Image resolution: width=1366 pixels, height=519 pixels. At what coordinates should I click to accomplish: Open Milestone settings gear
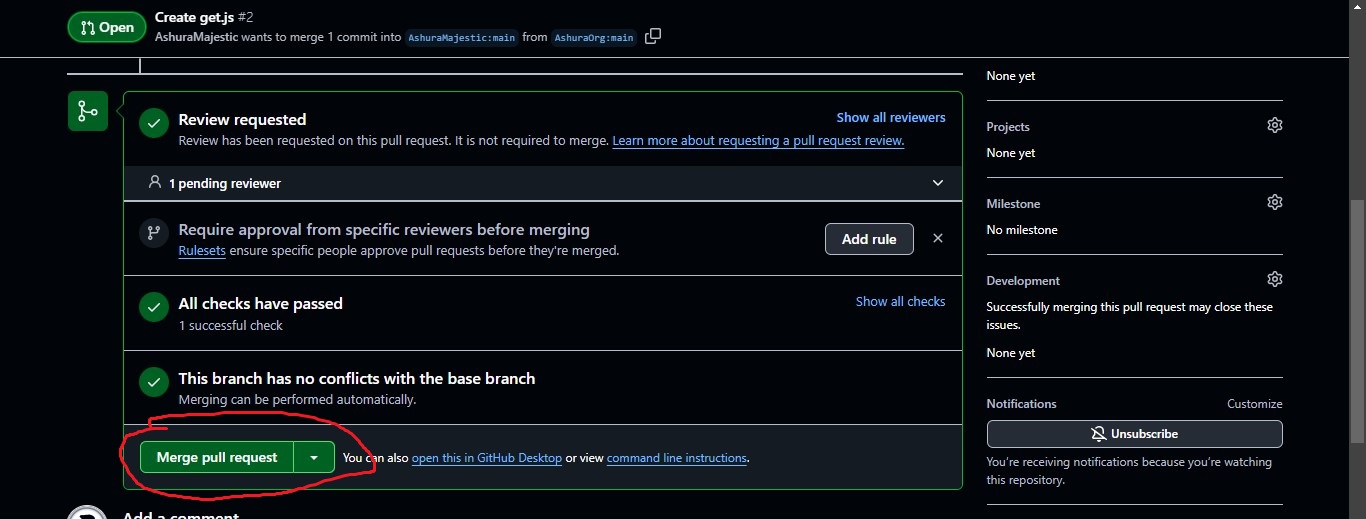(1274, 202)
